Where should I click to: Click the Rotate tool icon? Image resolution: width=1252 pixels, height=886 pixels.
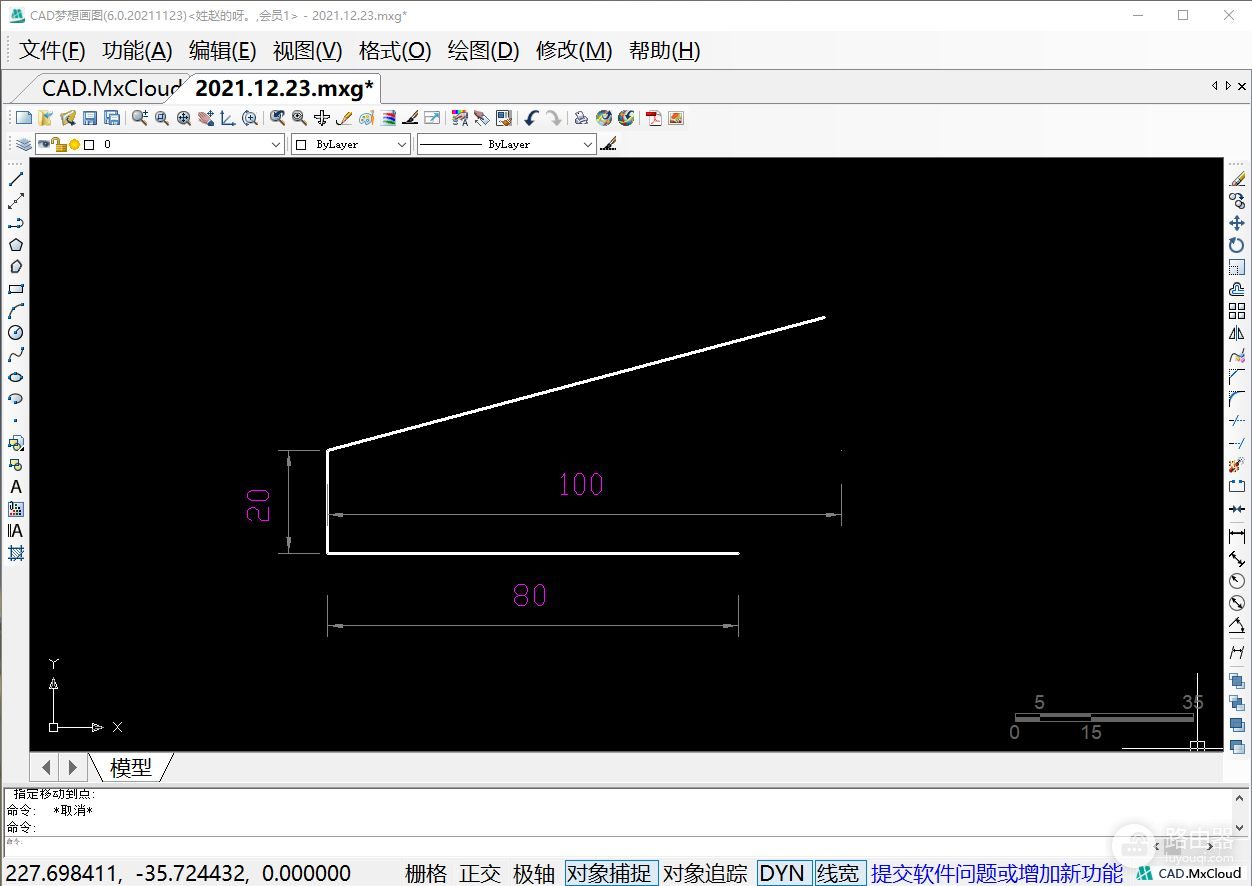(x=1237, y=245)
